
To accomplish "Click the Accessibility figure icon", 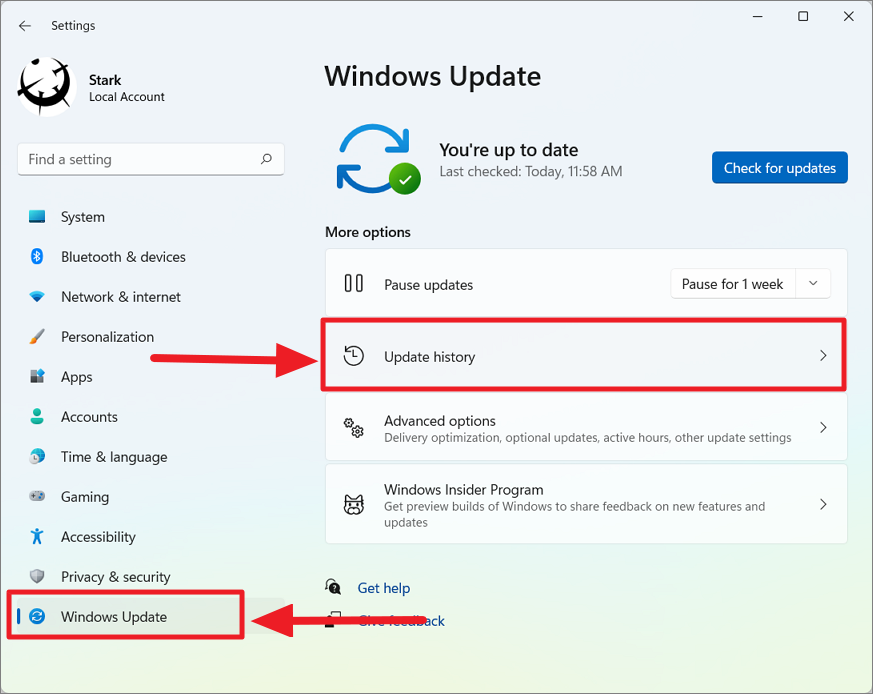I will (x=37, y=536).
